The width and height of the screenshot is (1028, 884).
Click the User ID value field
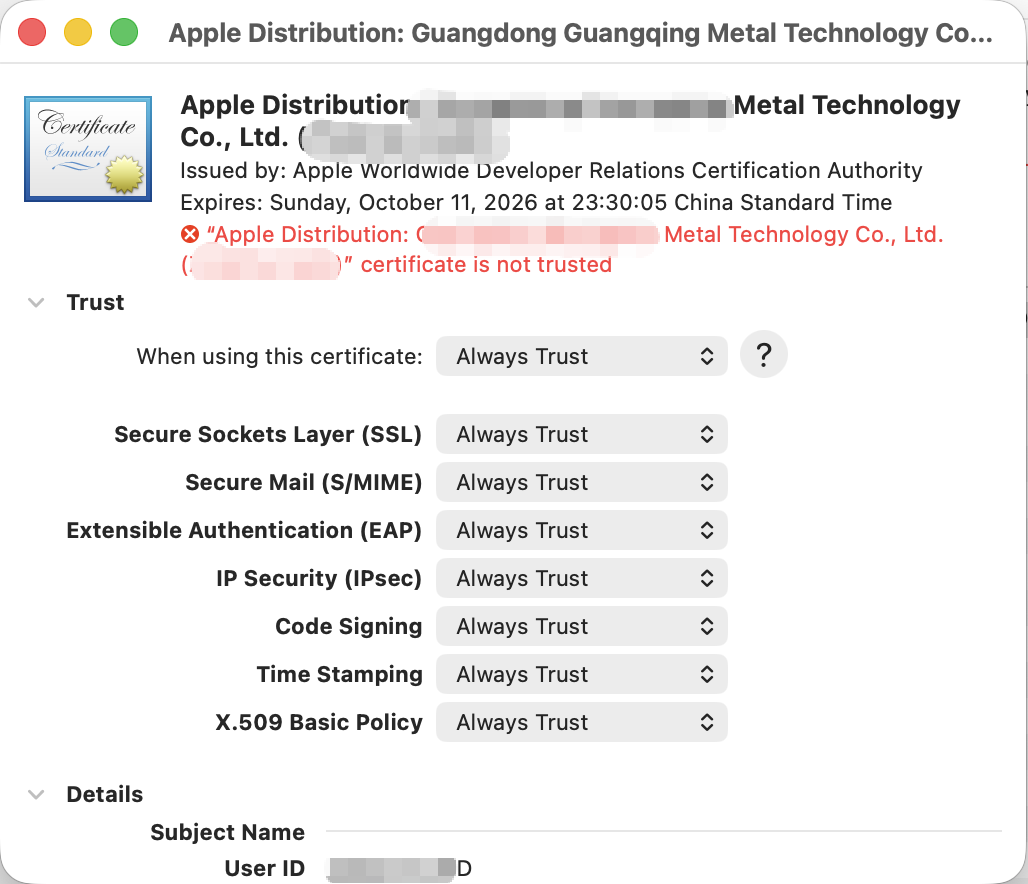click(400, 868)
